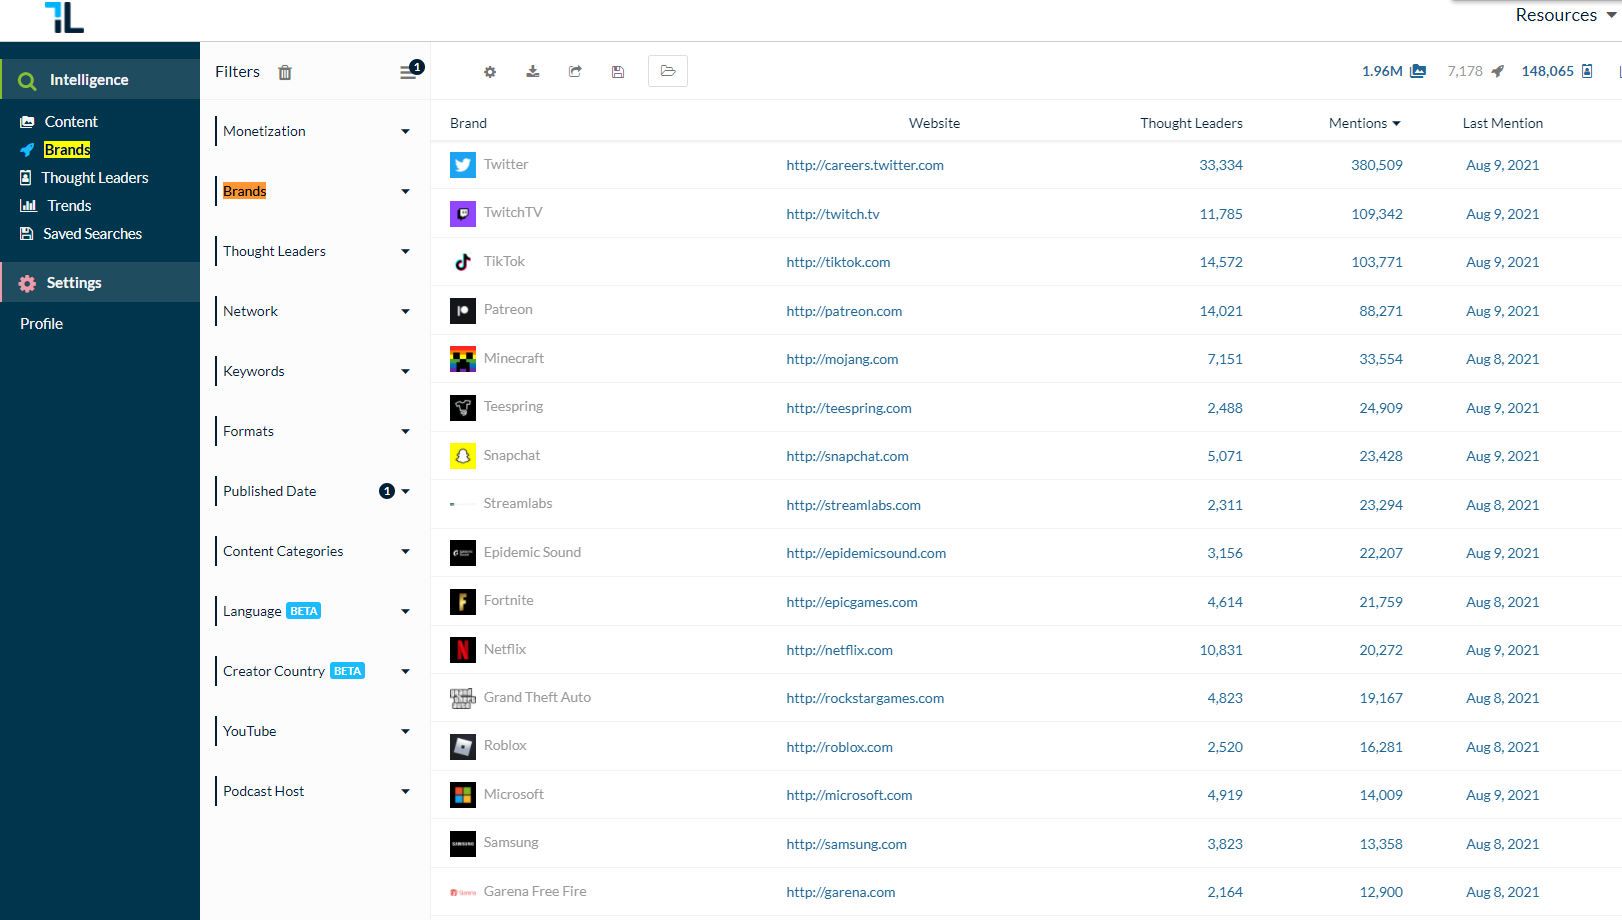Screen dimensions: 1622x920
Task: Open the active filters list icon
Action: (x=410, y=71)
